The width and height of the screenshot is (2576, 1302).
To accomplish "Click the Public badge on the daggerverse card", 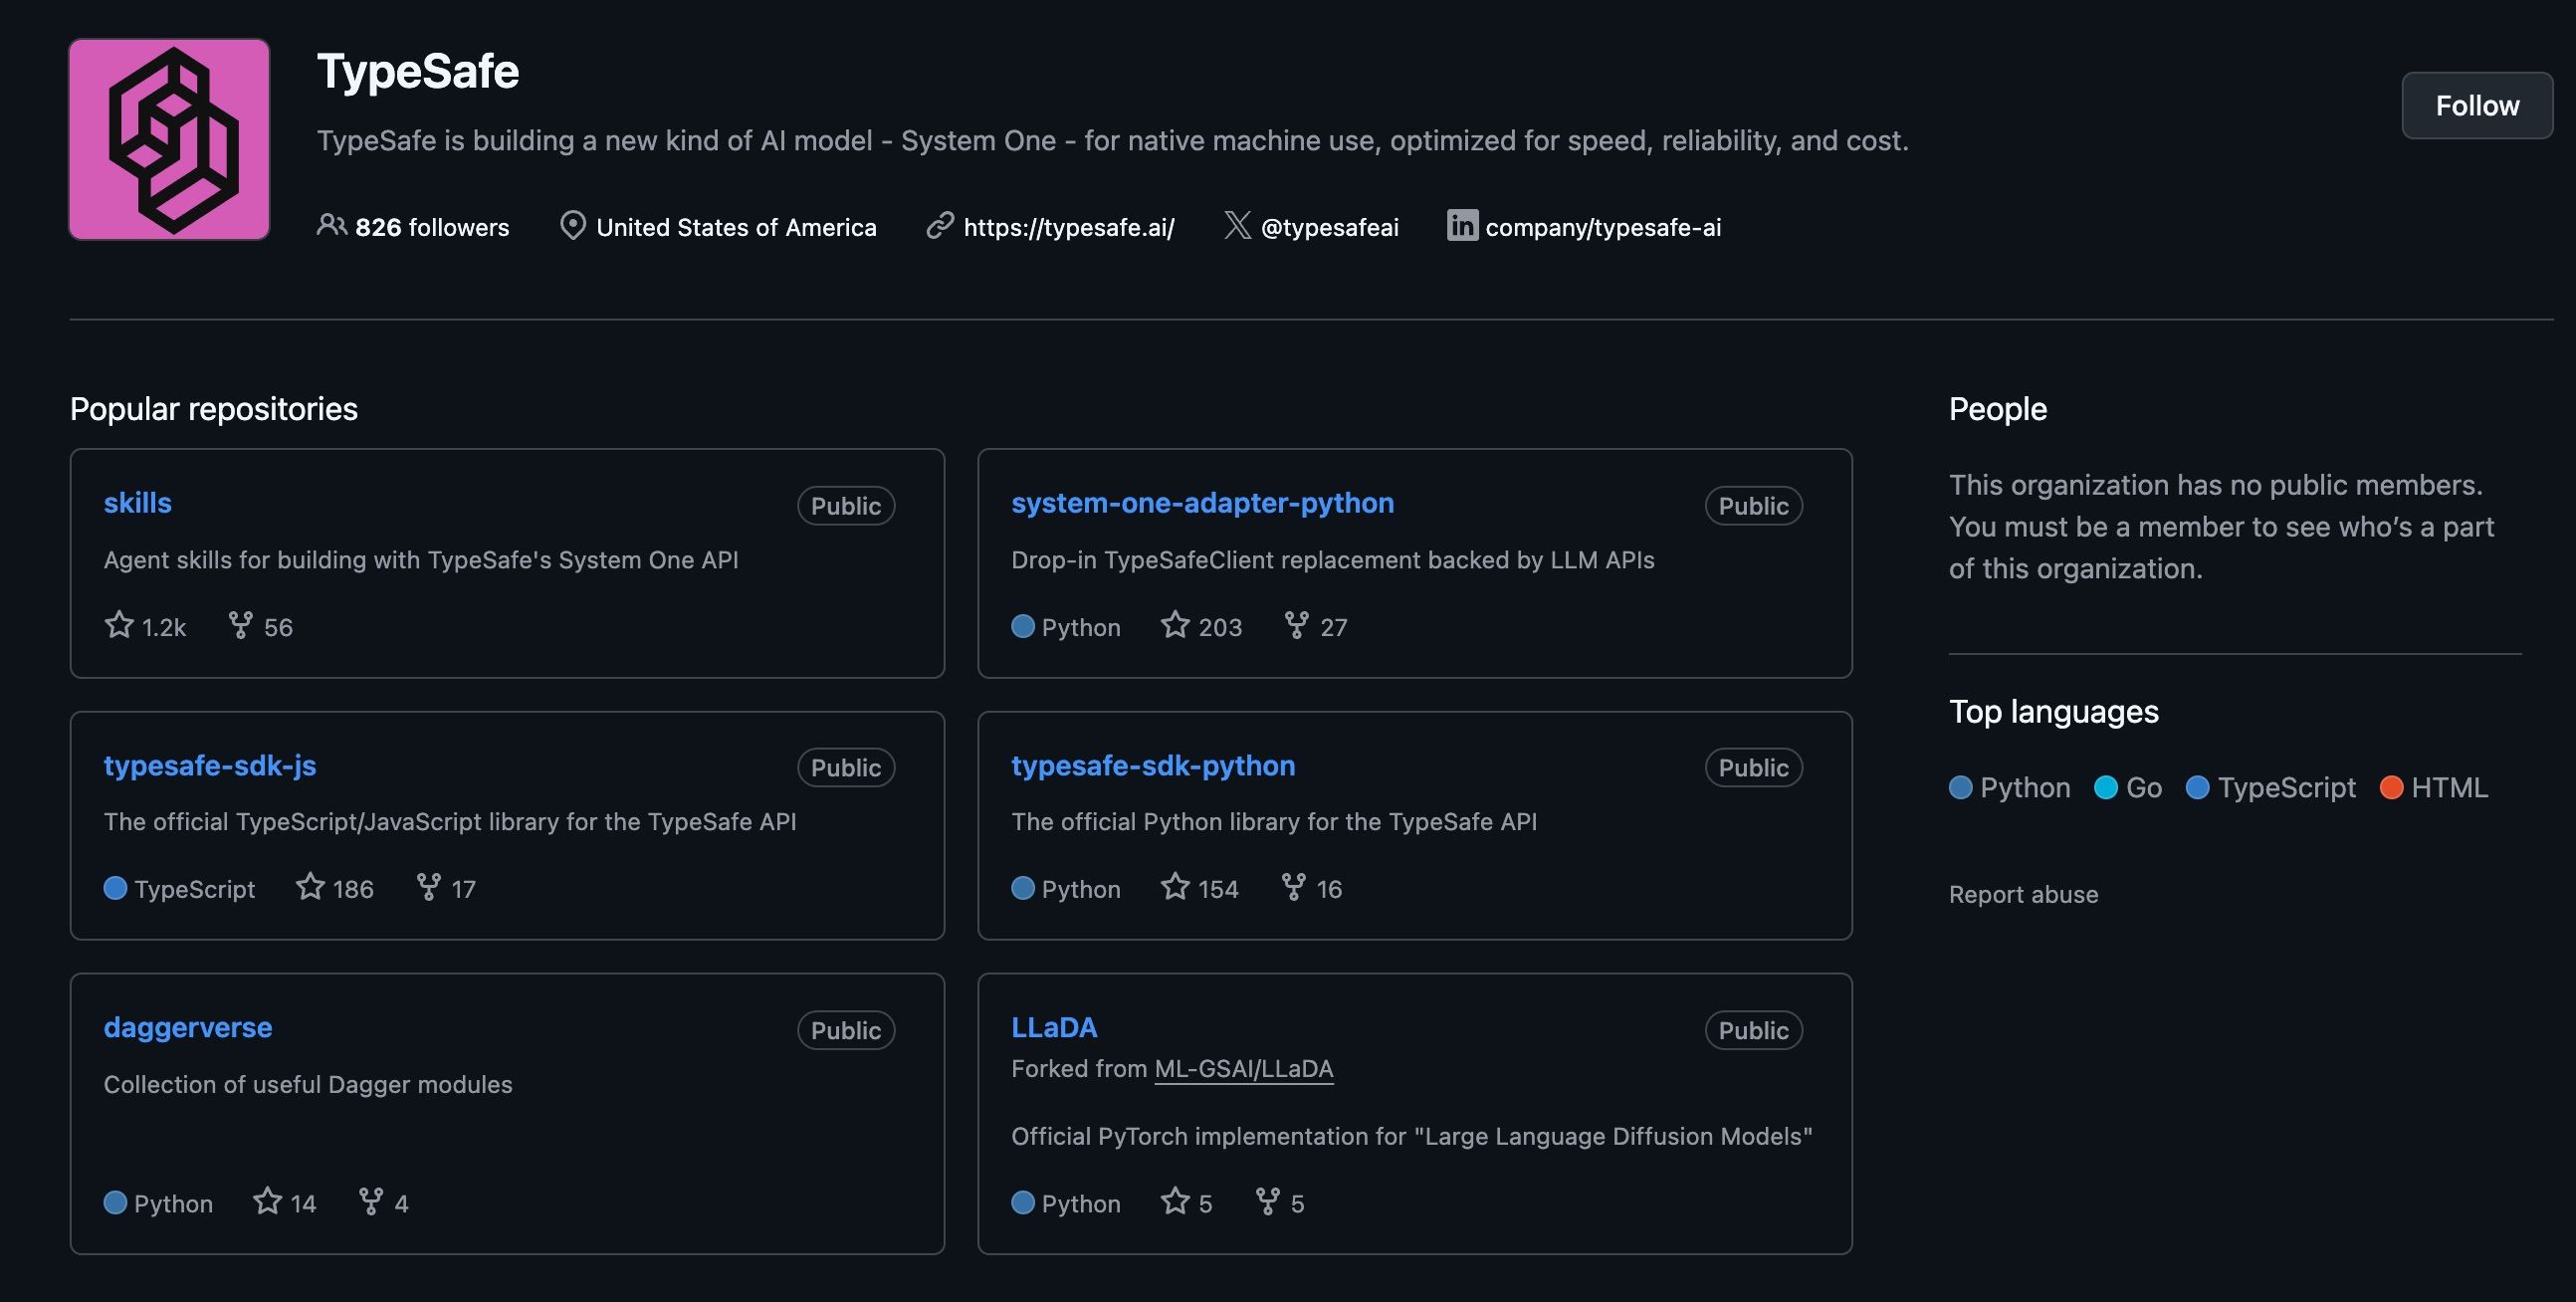I will pyautogui.click(x=846, y=1030).
